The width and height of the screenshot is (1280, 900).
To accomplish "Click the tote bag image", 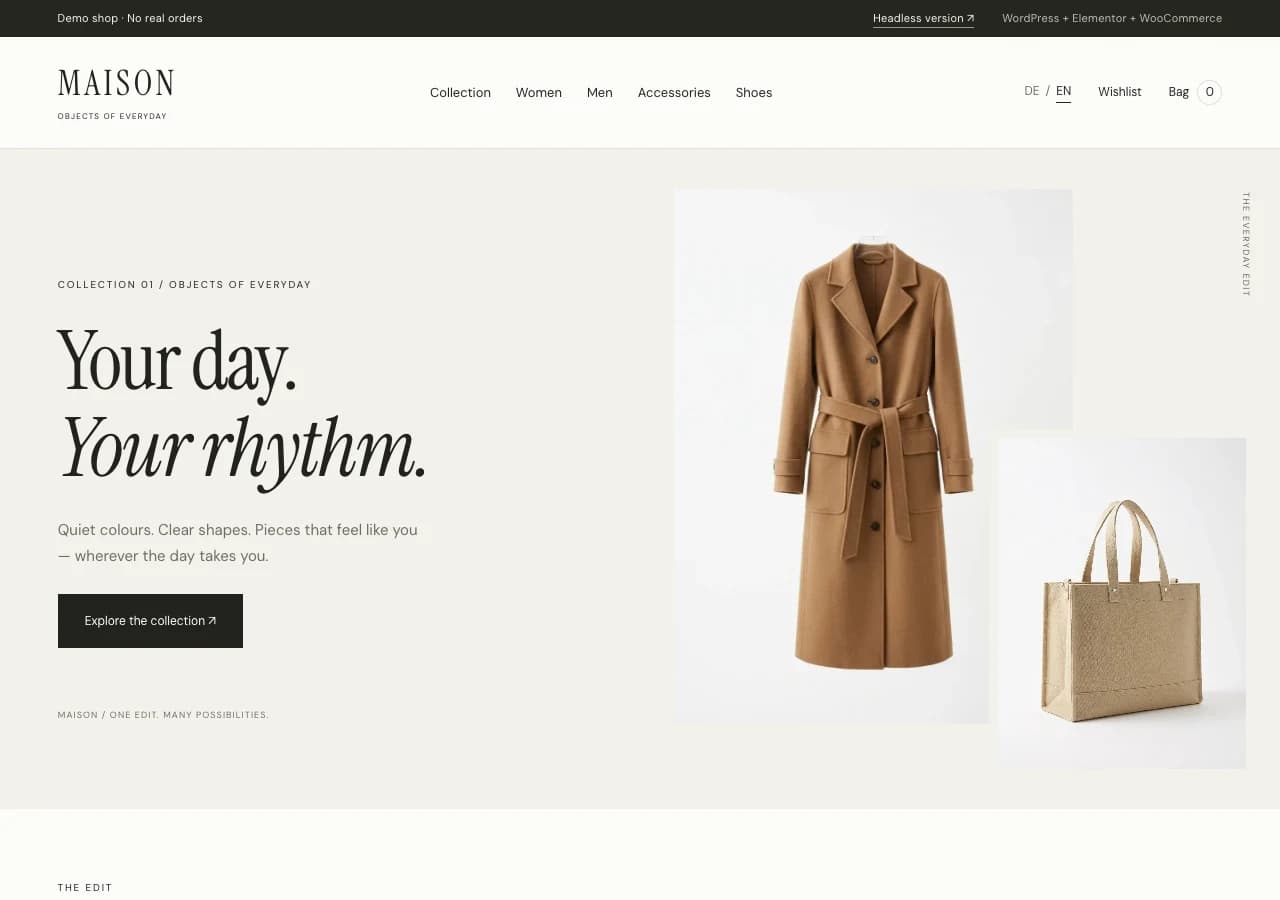I will click(1122, 603).
